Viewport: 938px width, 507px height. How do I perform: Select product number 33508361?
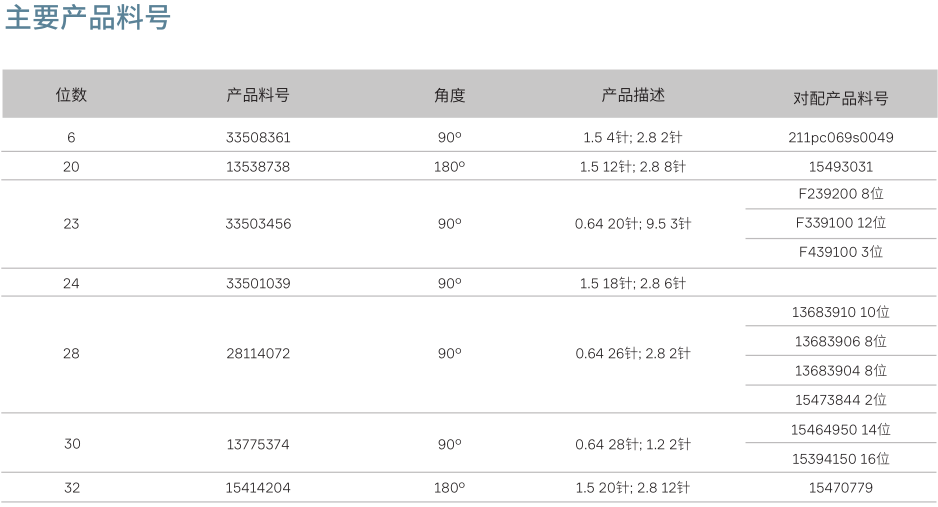[258, 138]
